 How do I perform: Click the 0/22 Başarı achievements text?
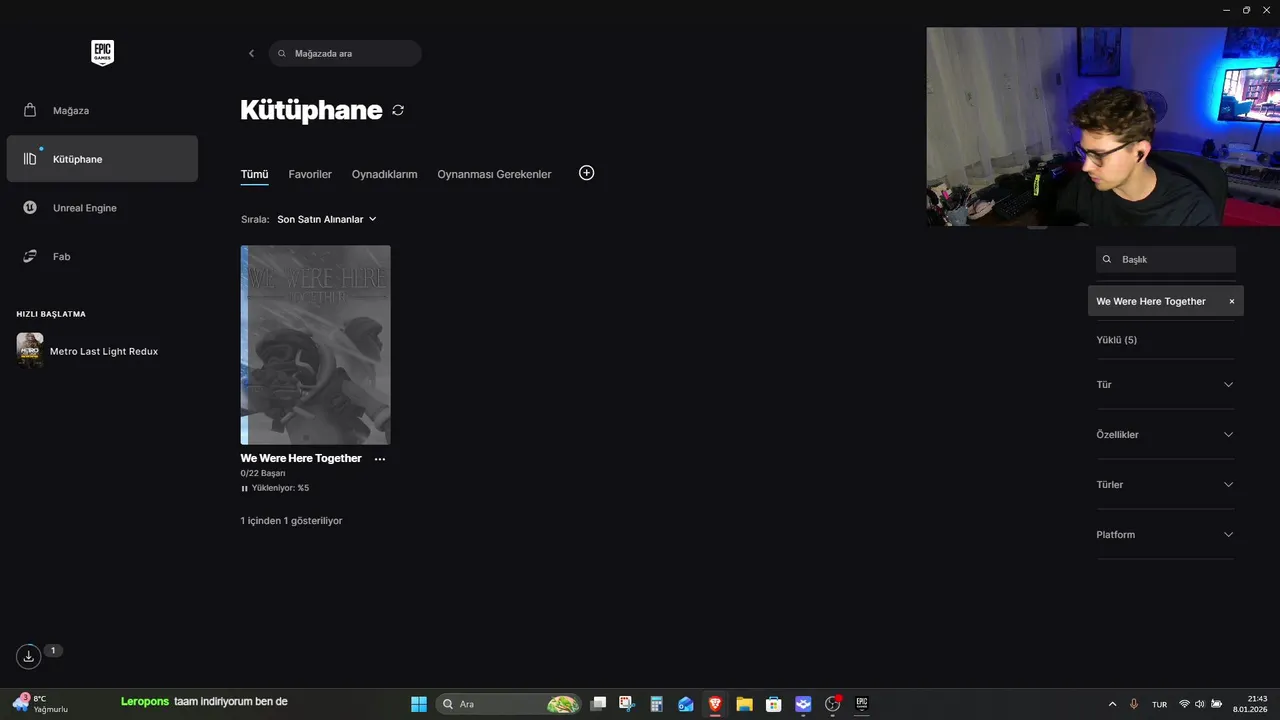(x=263, y=473)
